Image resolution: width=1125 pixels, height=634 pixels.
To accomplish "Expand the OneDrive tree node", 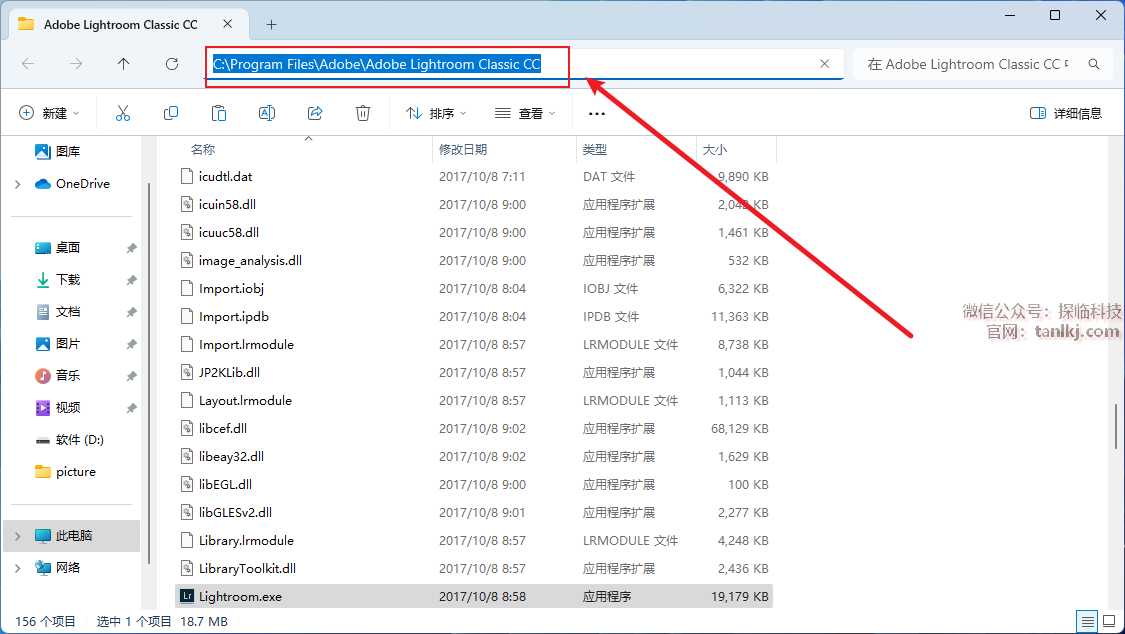I will coord(18,184).
